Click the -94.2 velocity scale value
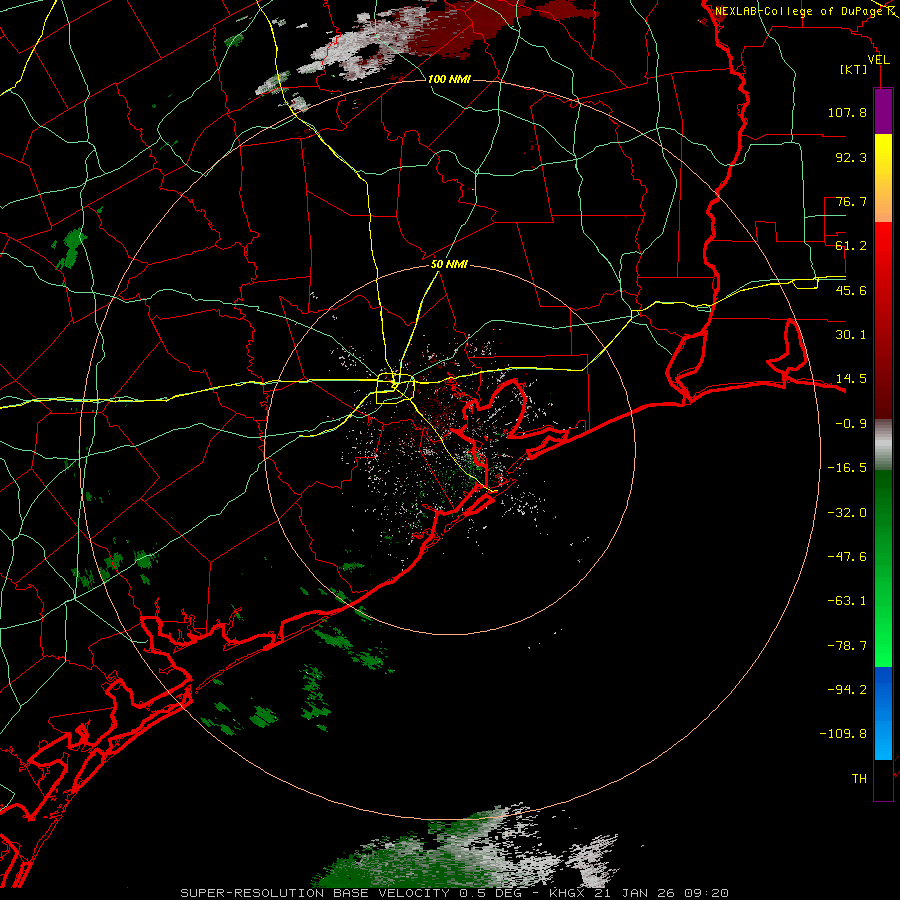Image resolution: width=900 pixels, height=900 pixels. pyautogui.click(x=847, y=690)
